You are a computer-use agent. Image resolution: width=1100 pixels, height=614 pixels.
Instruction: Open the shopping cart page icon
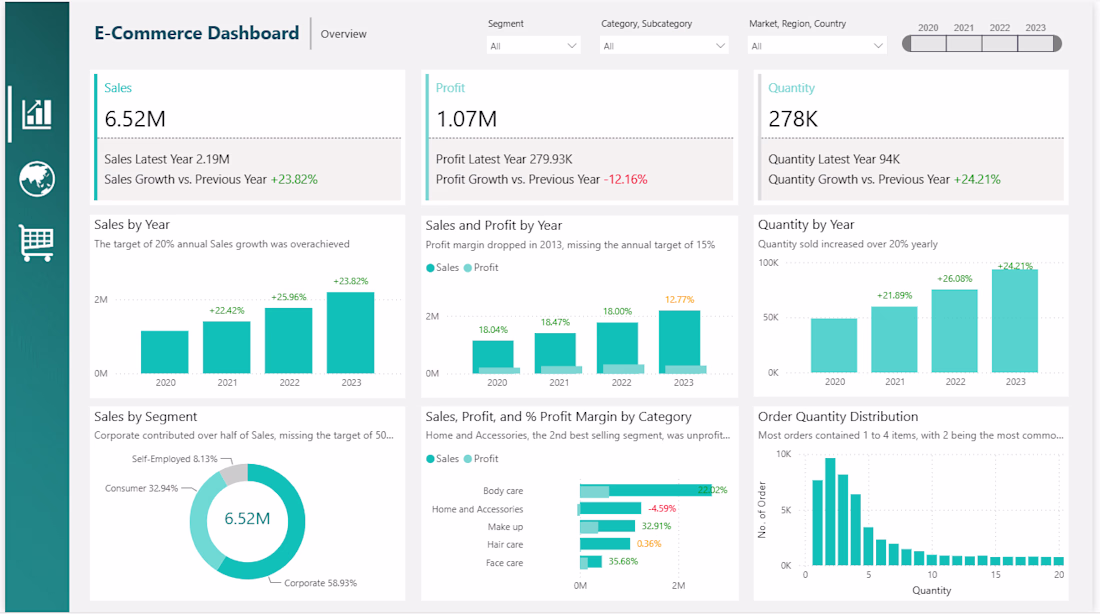[36, 243]
